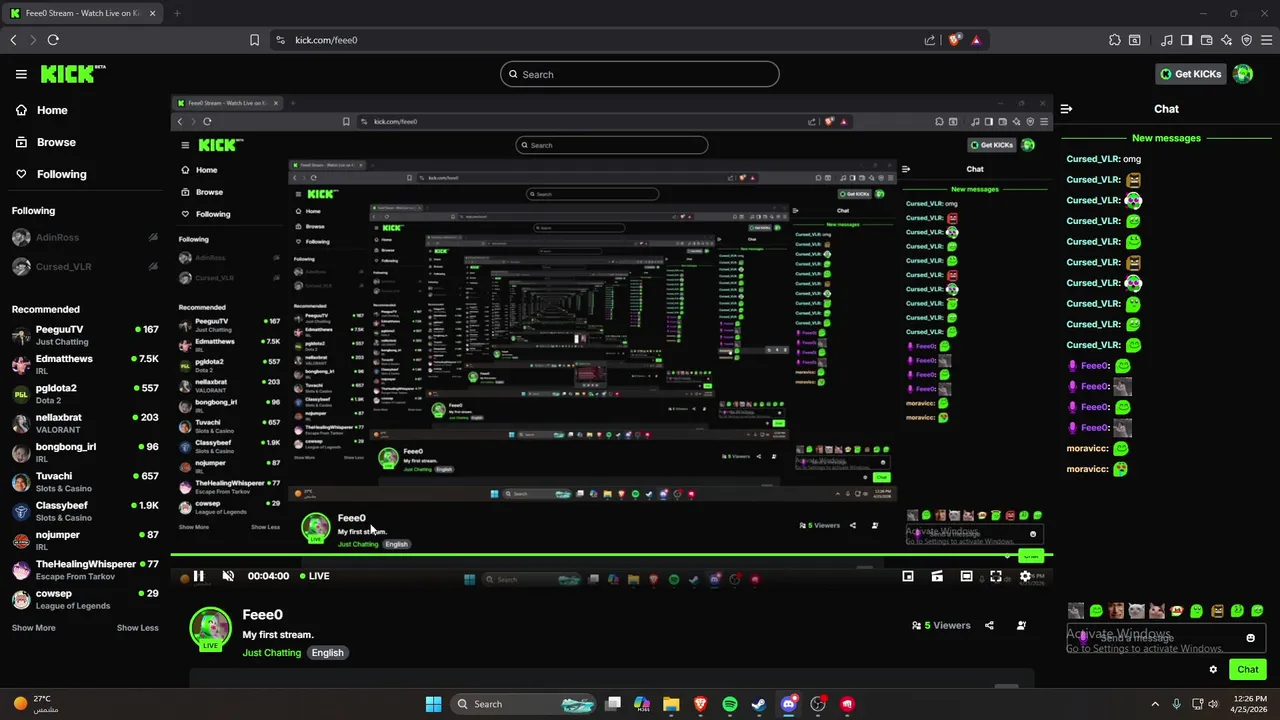This screenshot has width=1280, height=720.
Task: Open Cursed_VLR followed channel in sidebar
Action: point(85,267)
